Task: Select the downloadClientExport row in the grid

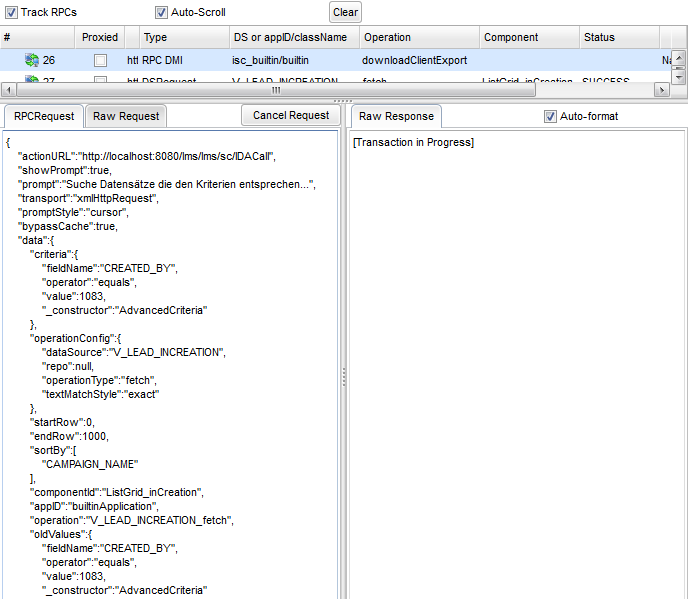Action: click(x=414, y=60)
